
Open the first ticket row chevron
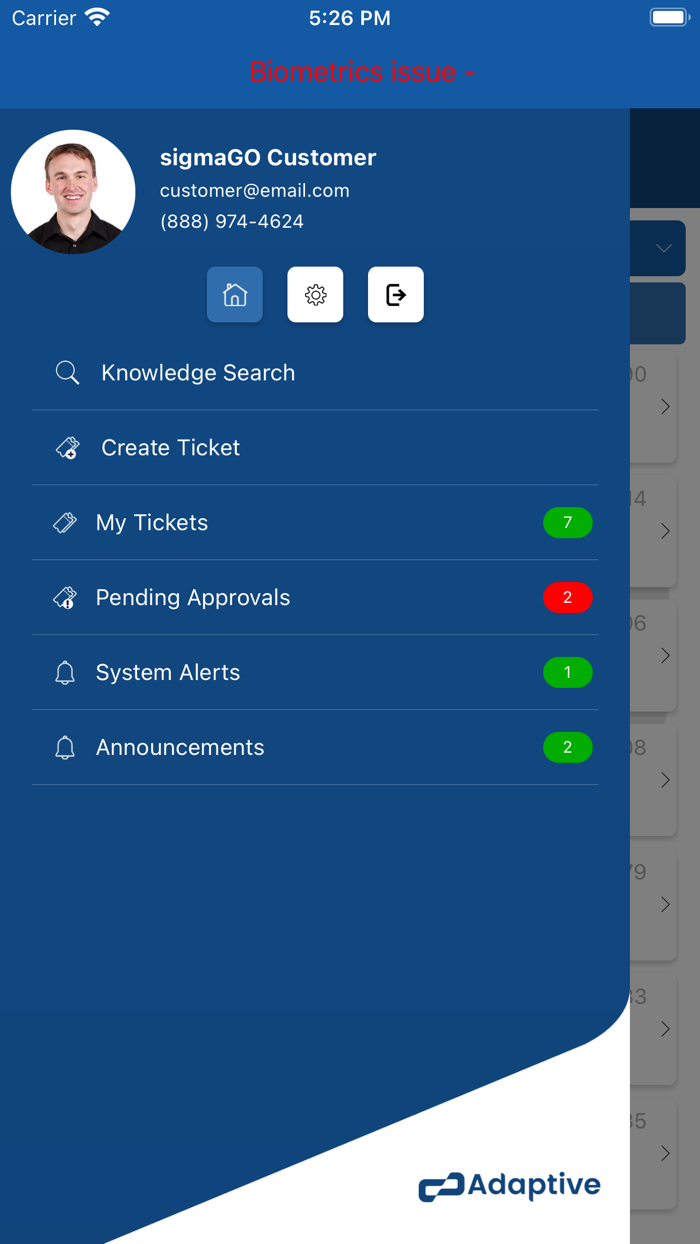(x=665, y=407)
